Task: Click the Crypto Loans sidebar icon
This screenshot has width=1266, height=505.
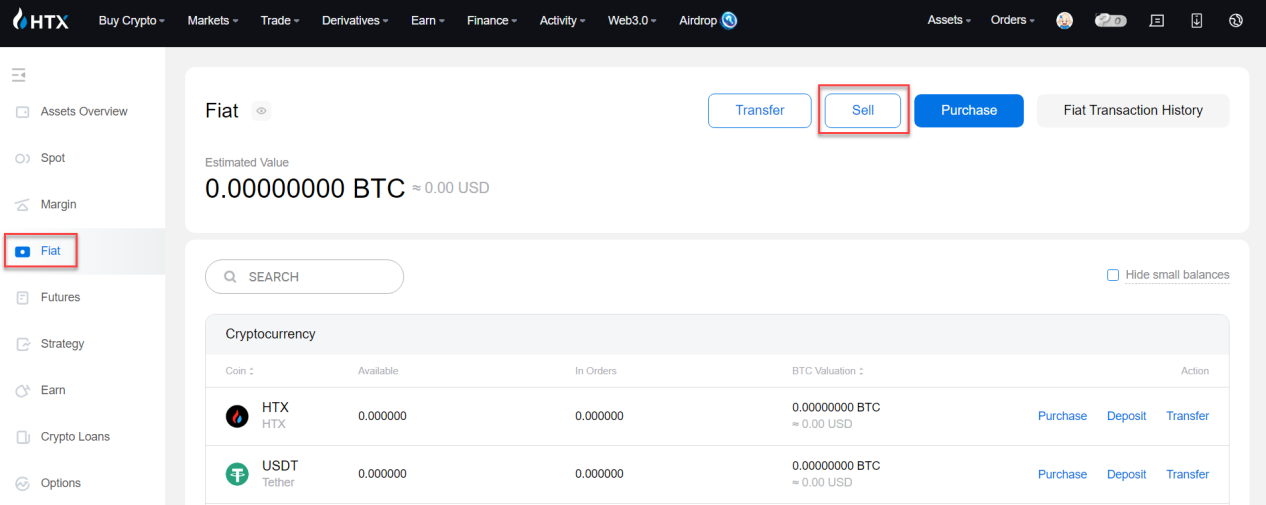Action: (22, 437)
